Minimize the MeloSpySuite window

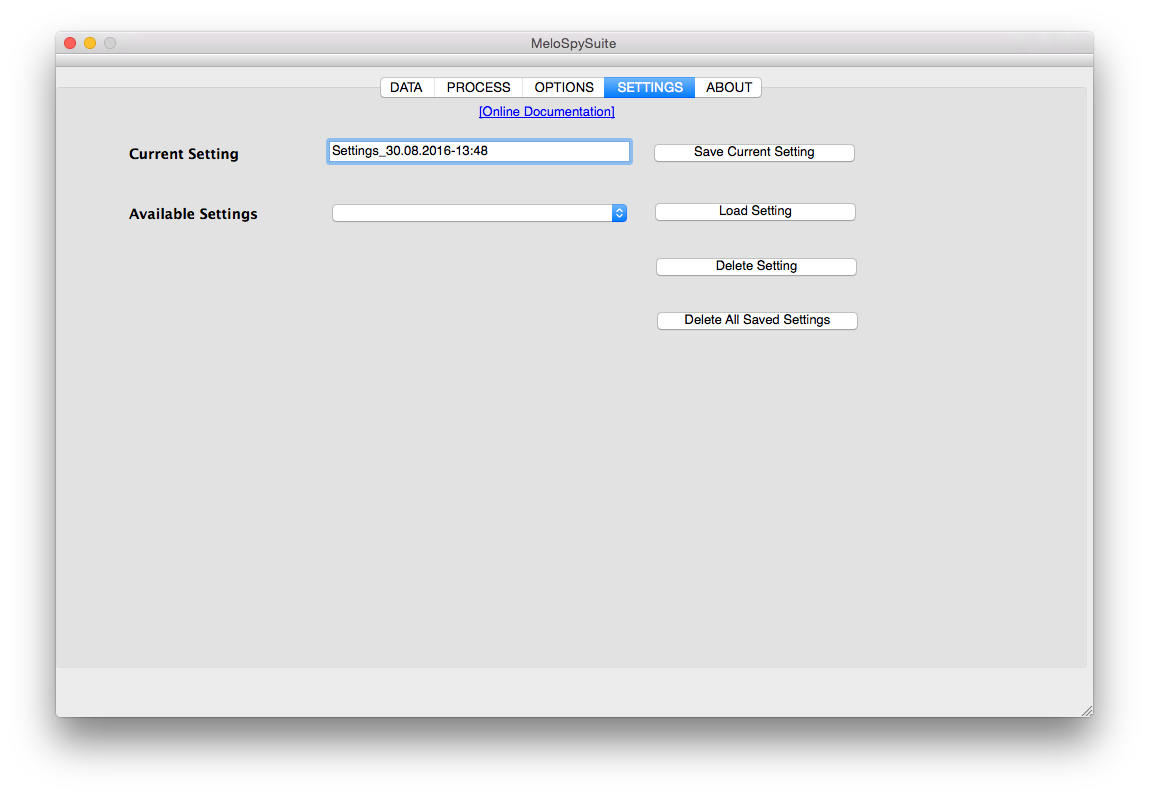coord(90,43)
